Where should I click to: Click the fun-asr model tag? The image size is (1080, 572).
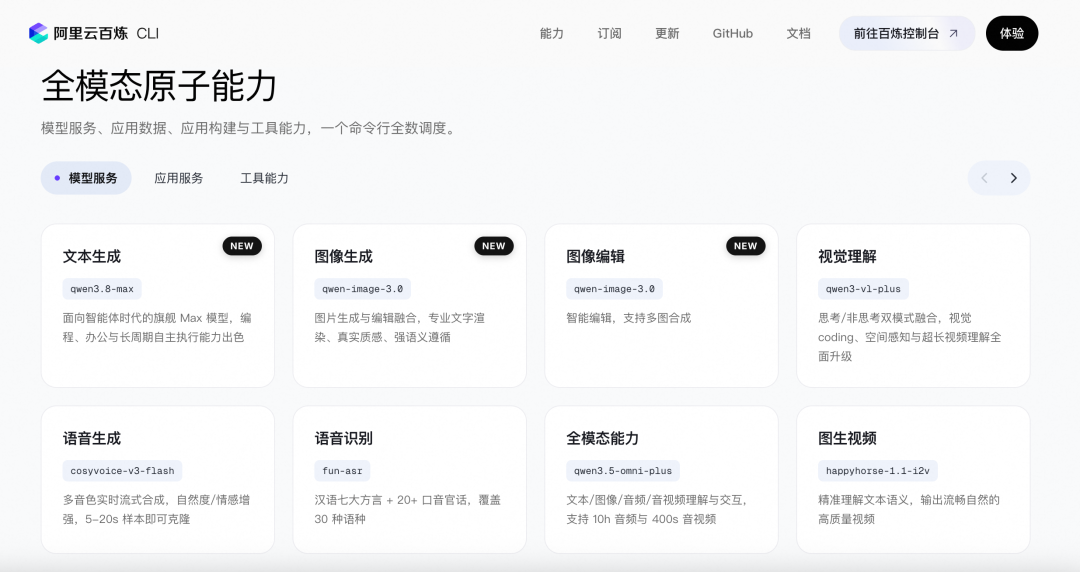[342, 471]
